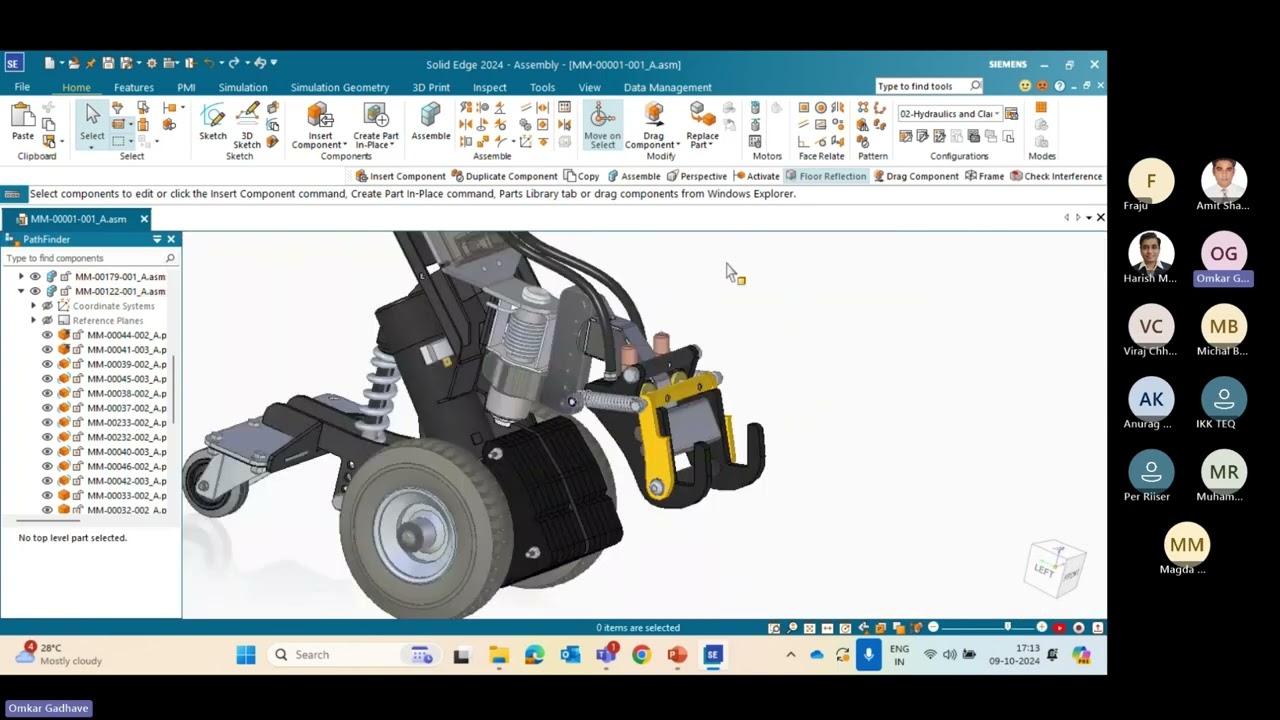Click the PathFinder search magnifier icon
This screenshot has height=720, width=1280.
pyautogui.click(x=170, y=258)
